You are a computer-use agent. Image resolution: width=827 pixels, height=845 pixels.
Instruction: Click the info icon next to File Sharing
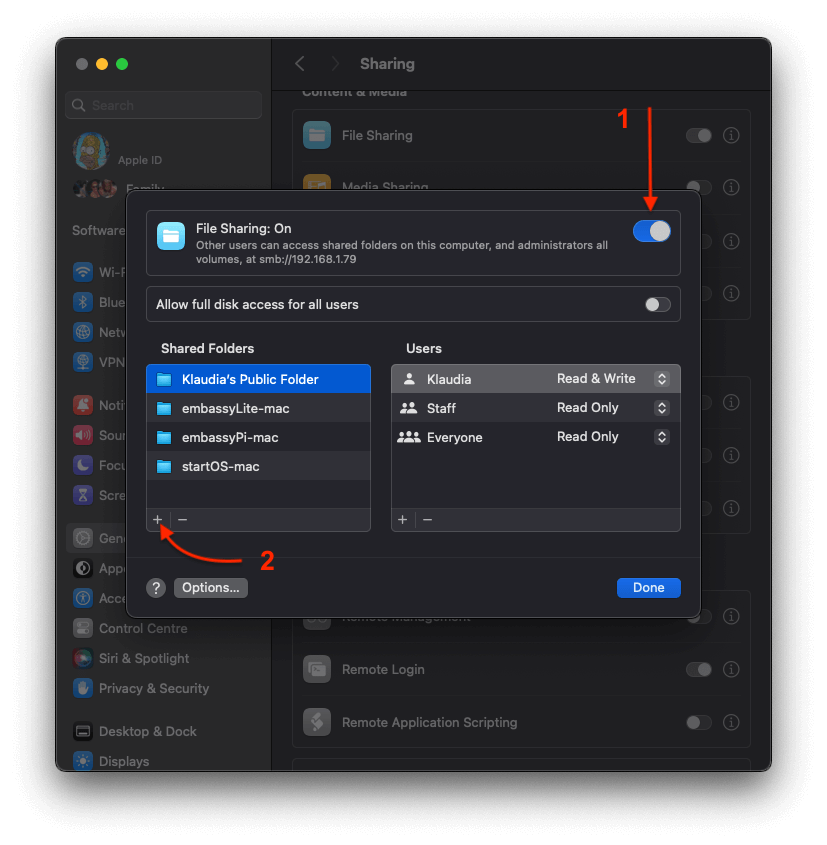[731, 135]
